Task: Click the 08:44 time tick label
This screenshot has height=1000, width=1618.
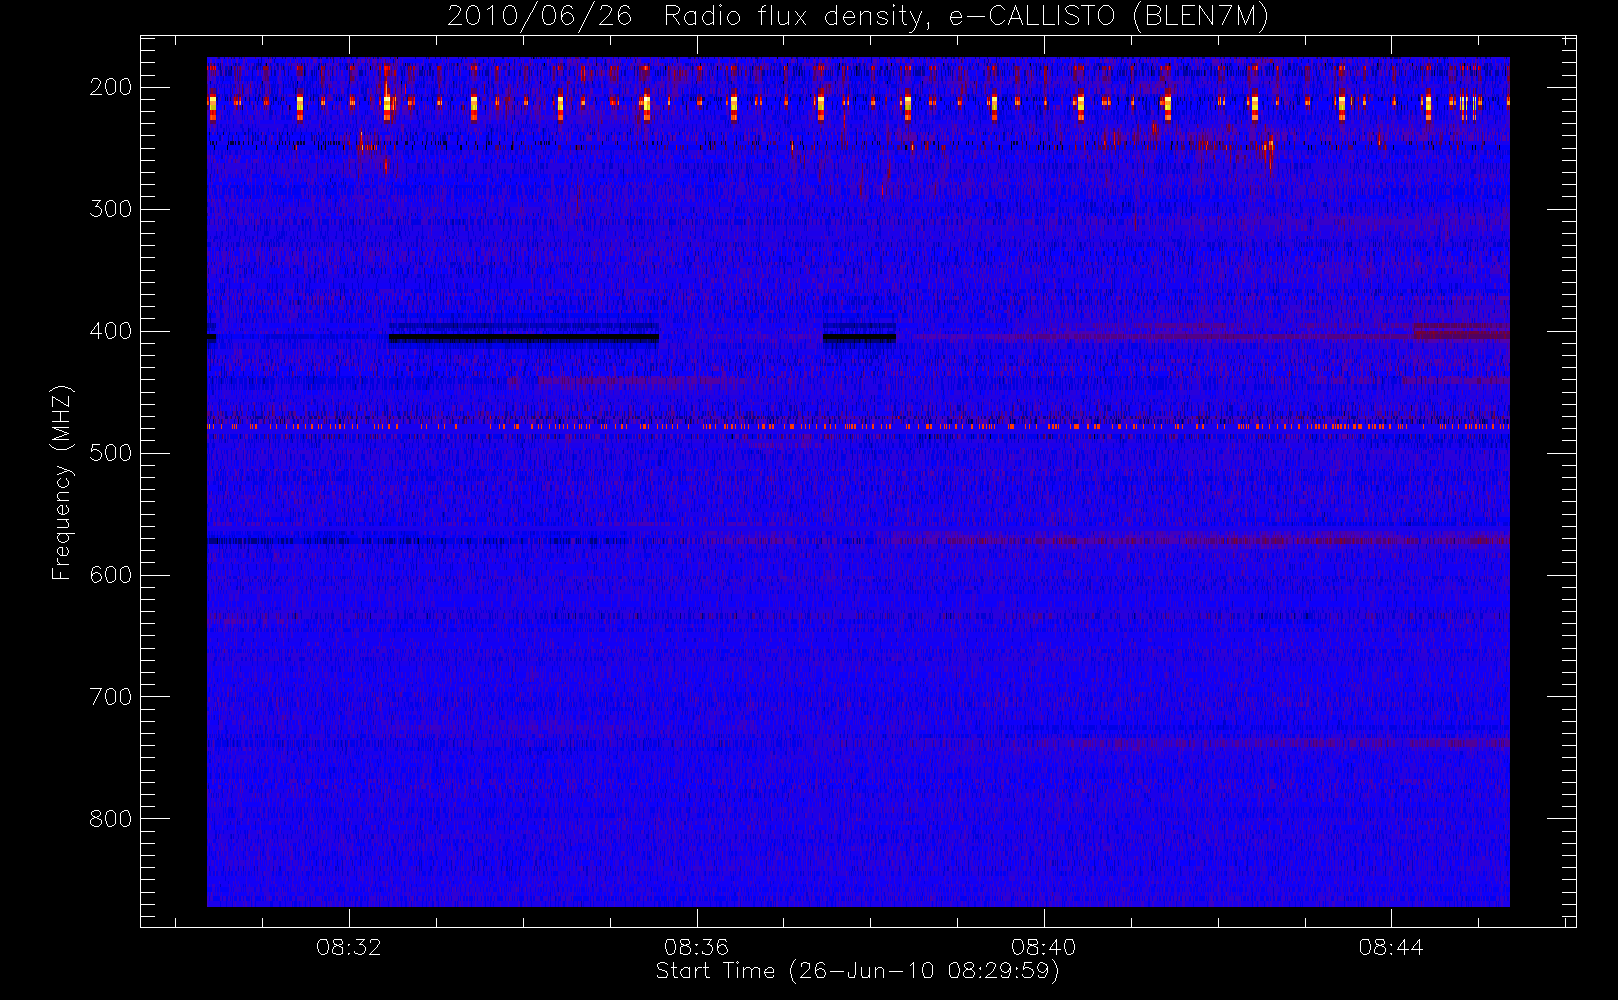Action: pos(1391,947)
